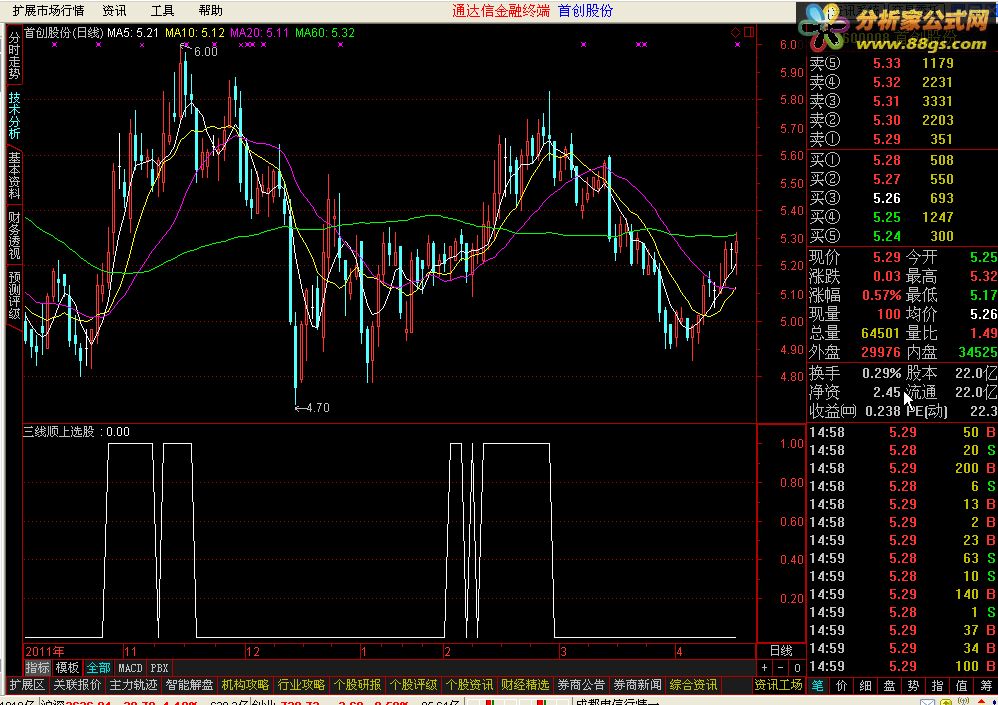Click the 首创股份(日线) chart title
Screen dimensions: 998x705
(x=64, y=32)
